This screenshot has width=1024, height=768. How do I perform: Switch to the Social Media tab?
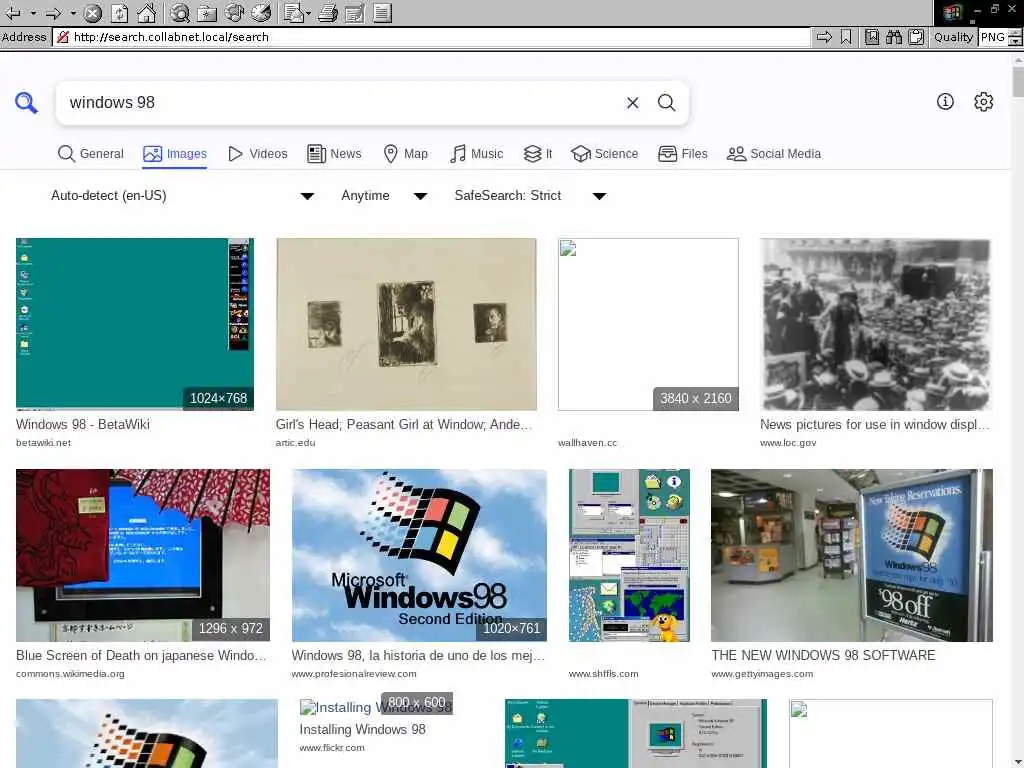[774, 153]
